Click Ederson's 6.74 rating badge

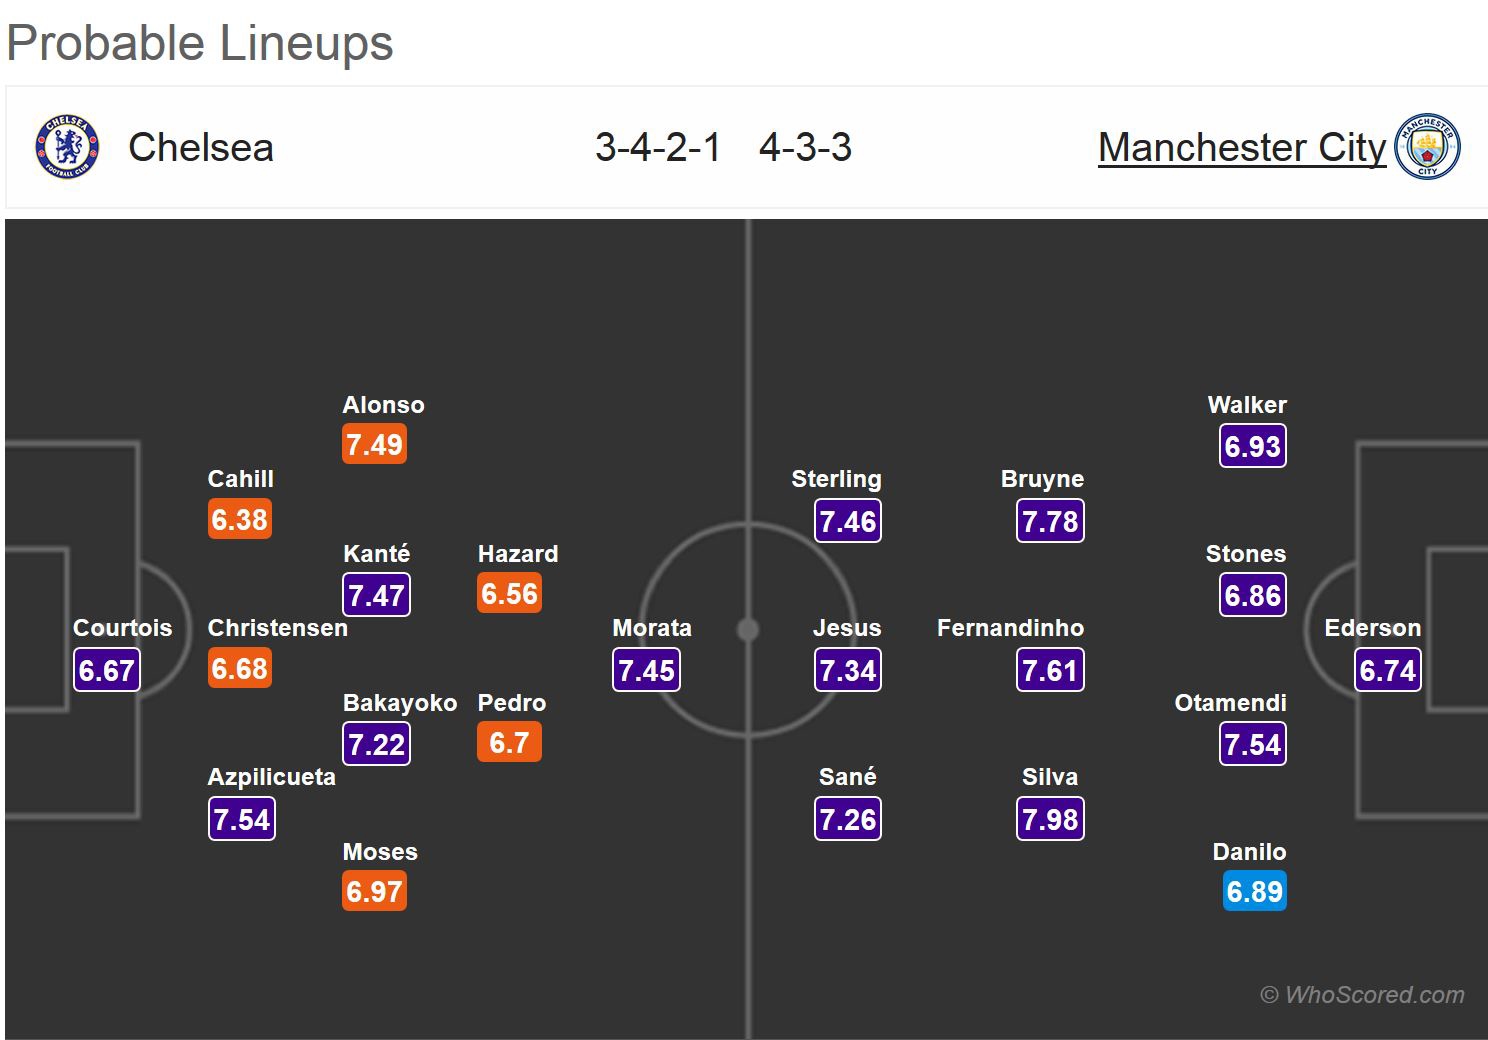(x=1387, y=670)
